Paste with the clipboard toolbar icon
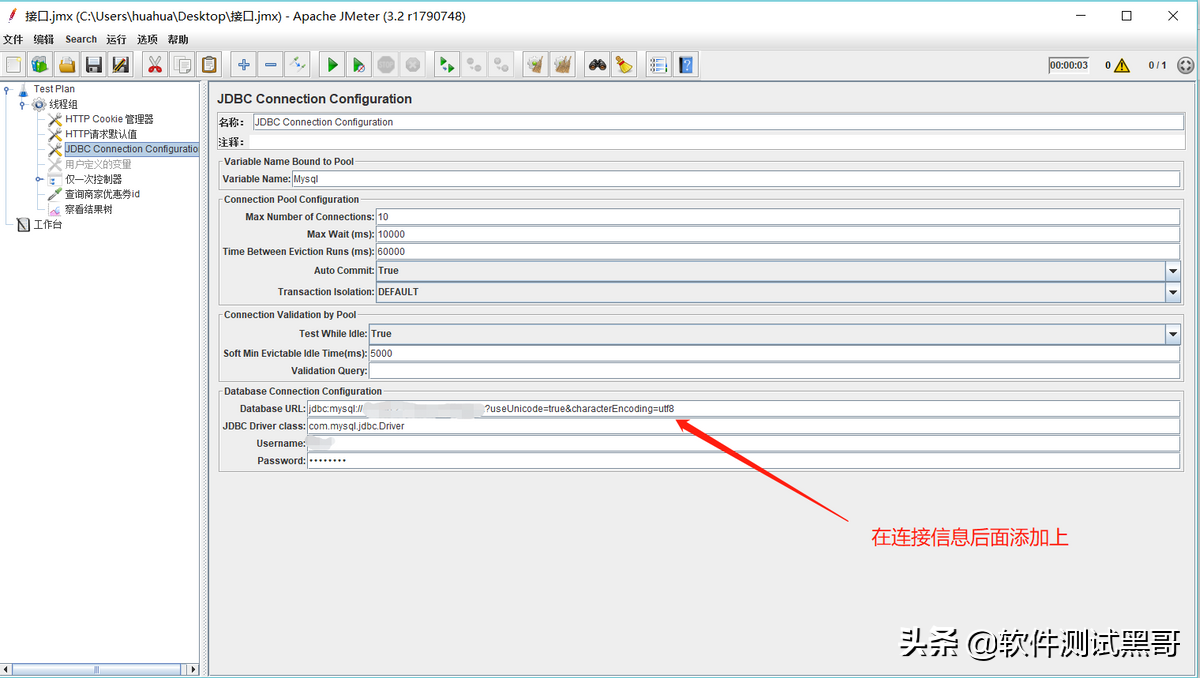 [209, 65]
